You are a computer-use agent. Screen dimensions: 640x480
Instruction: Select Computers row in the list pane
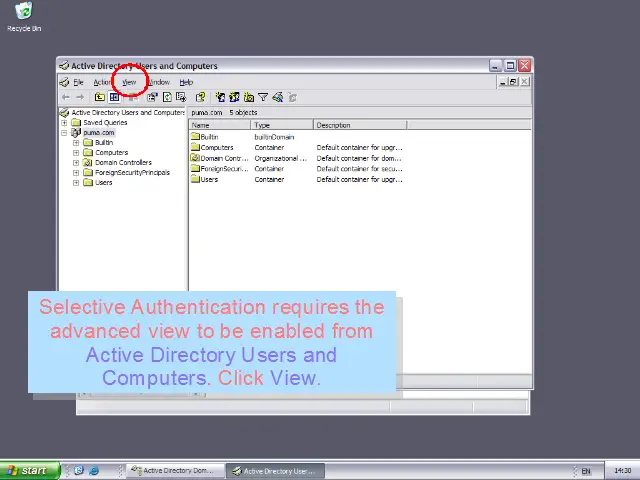pyautogui.click(x=217, y=148)
